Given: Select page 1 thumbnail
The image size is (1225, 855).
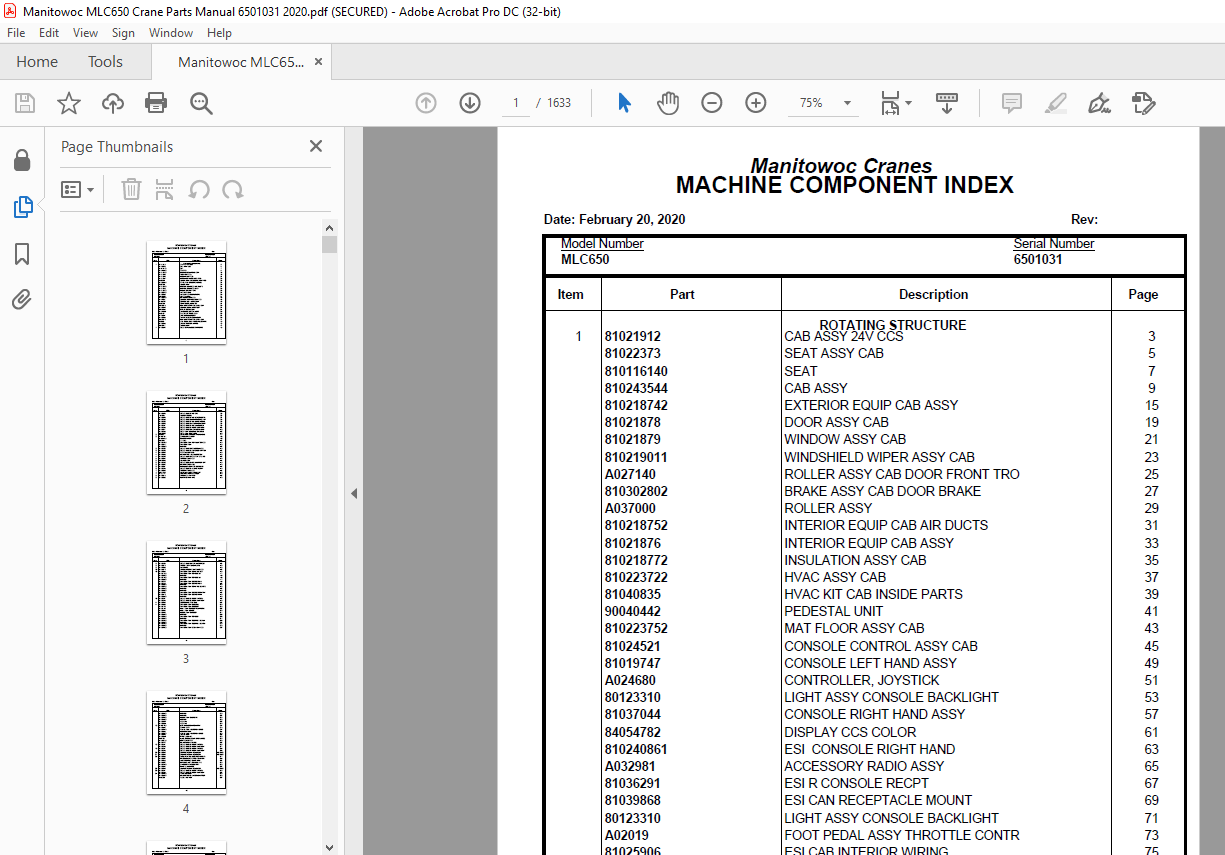Looking at the screenshot, I should (186, 292).
